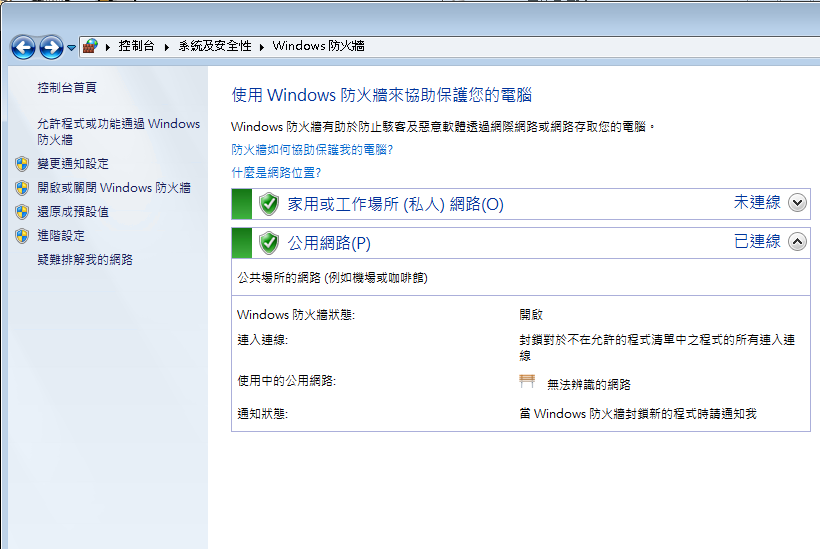Click the address bar empty field area

pyautogui.click(x=591, y=46)
